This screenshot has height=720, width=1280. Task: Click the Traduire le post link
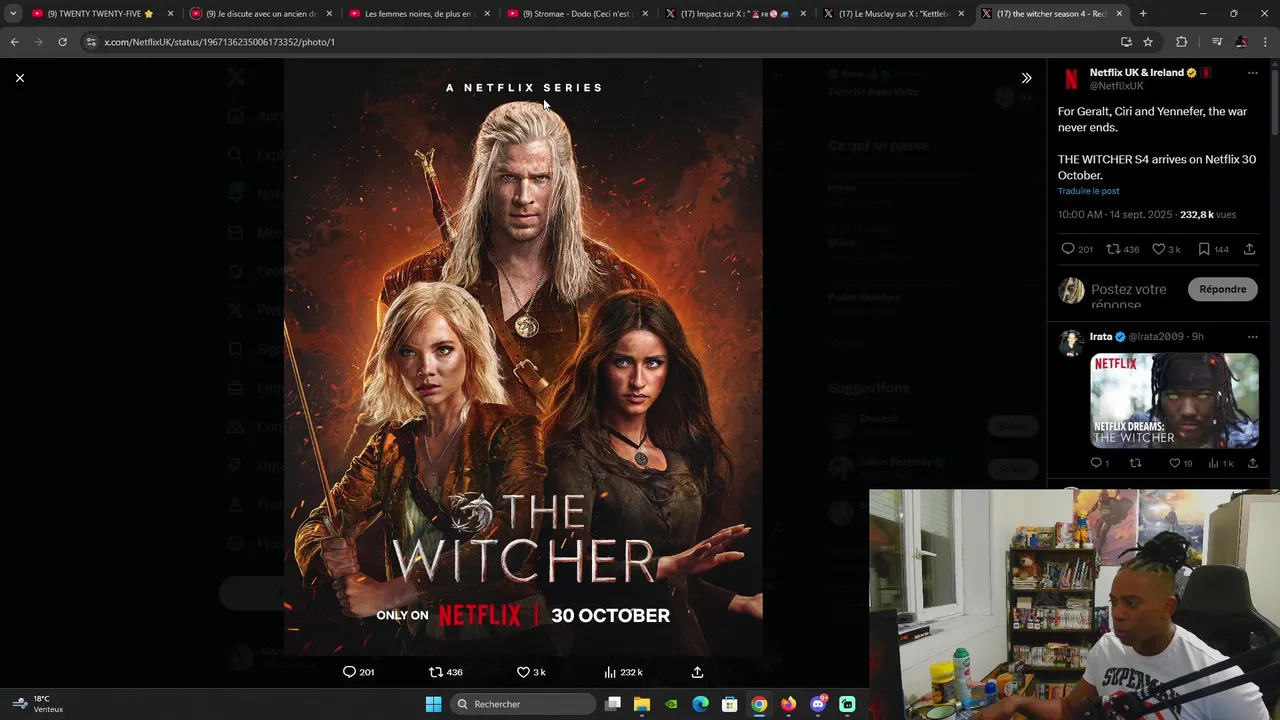(x=1088, y=191)
